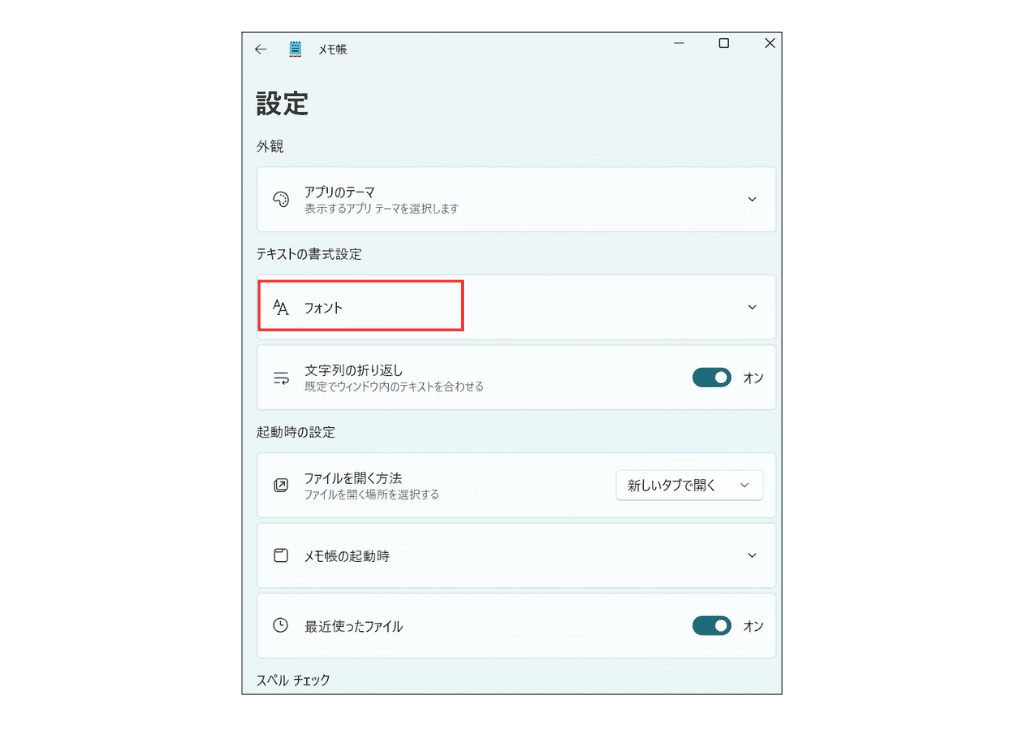Expand the フォント settings section
The height and width of the screenshot is (745, 1024).
click(751, 307)
